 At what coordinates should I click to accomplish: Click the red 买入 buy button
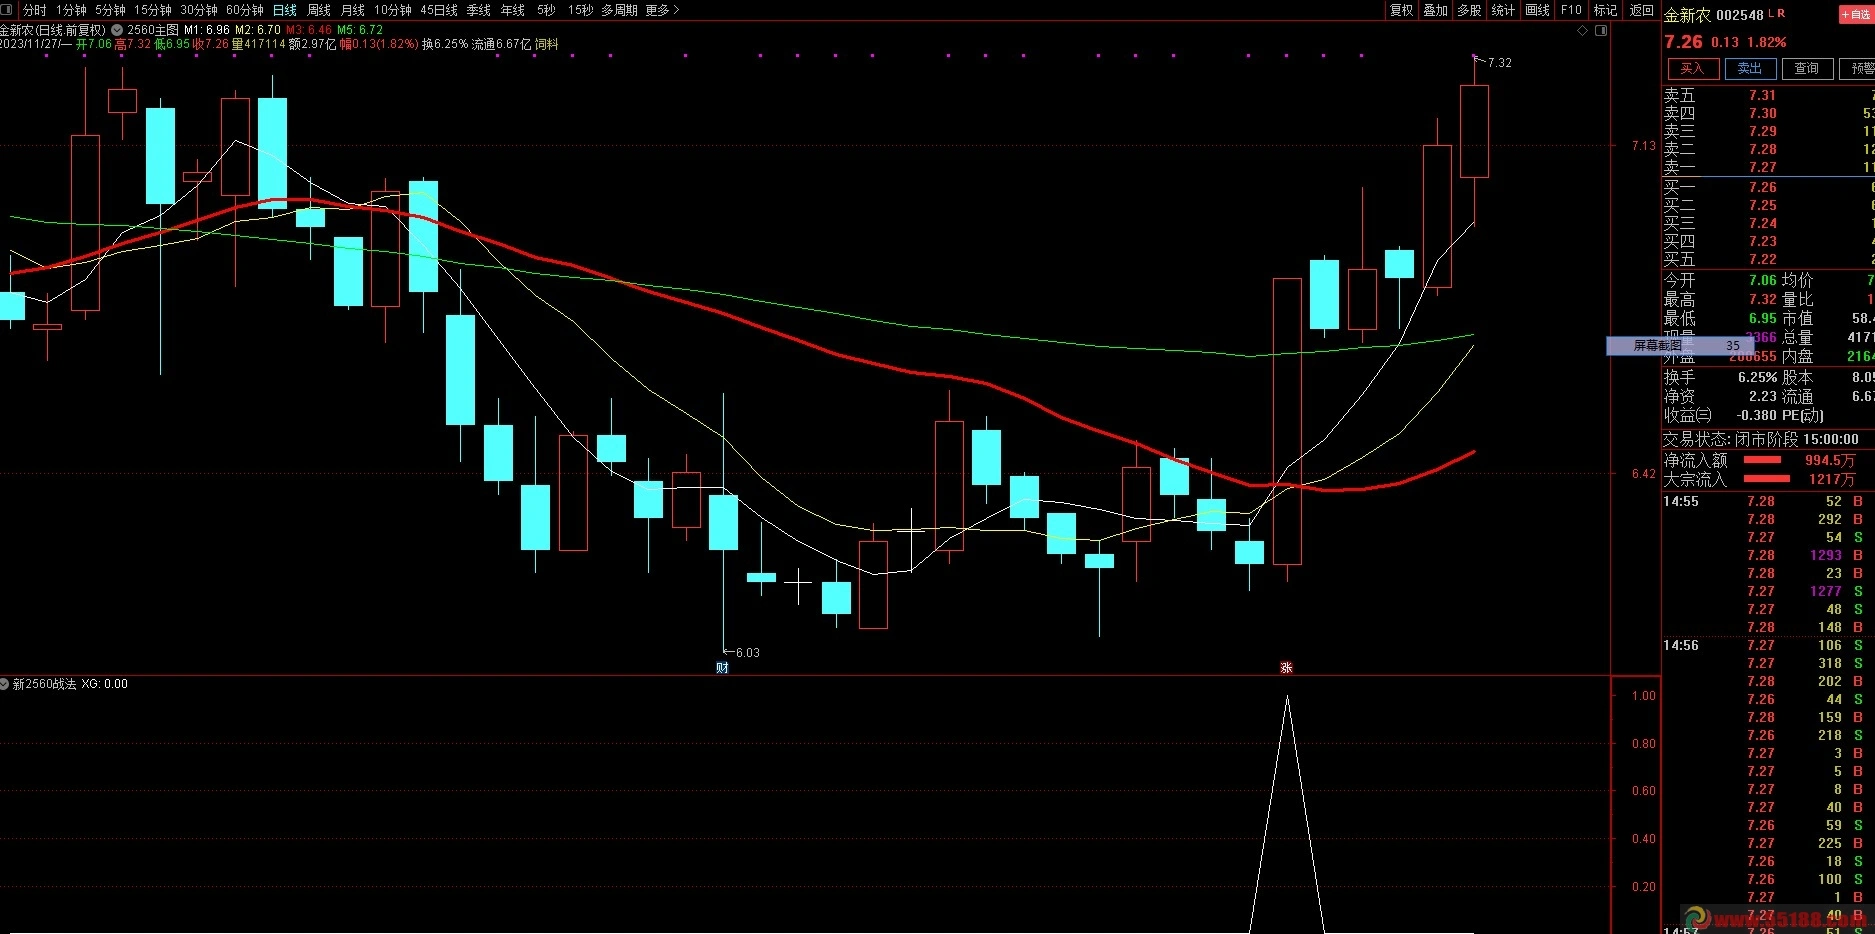(1691, 69)
